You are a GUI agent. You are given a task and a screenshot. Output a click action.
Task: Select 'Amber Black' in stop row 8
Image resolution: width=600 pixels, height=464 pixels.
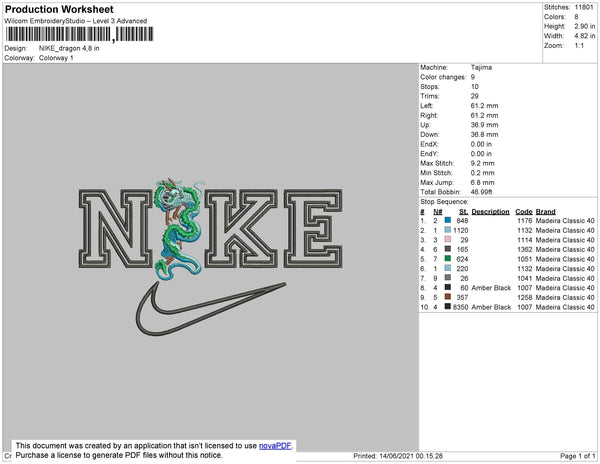491,288
